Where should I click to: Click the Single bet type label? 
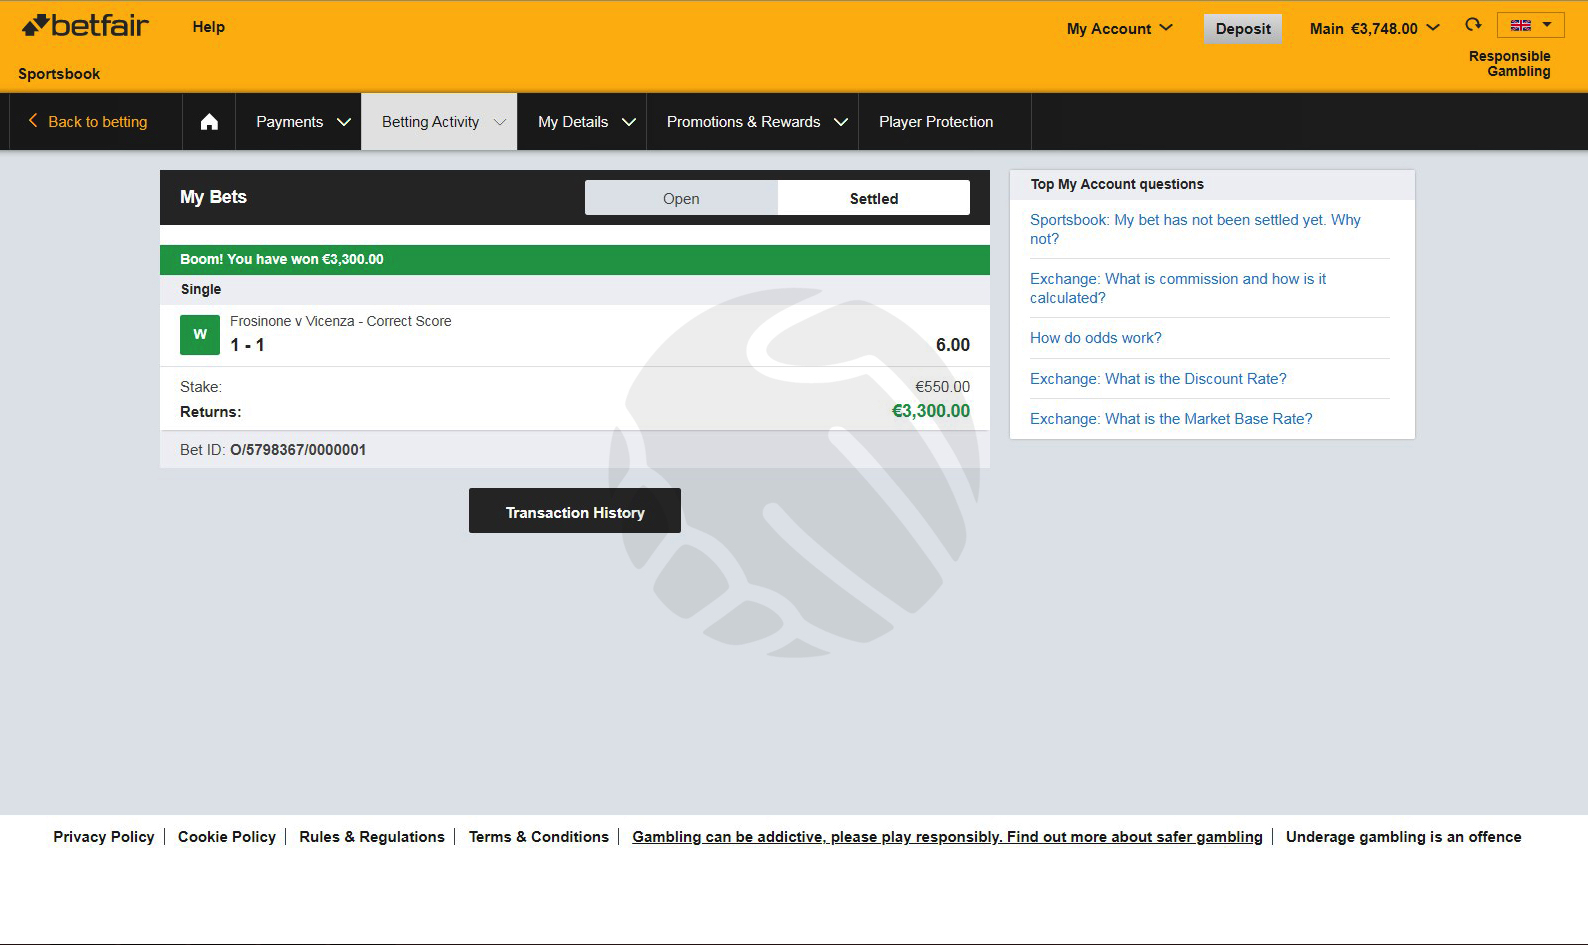click(x=201, y=289)
